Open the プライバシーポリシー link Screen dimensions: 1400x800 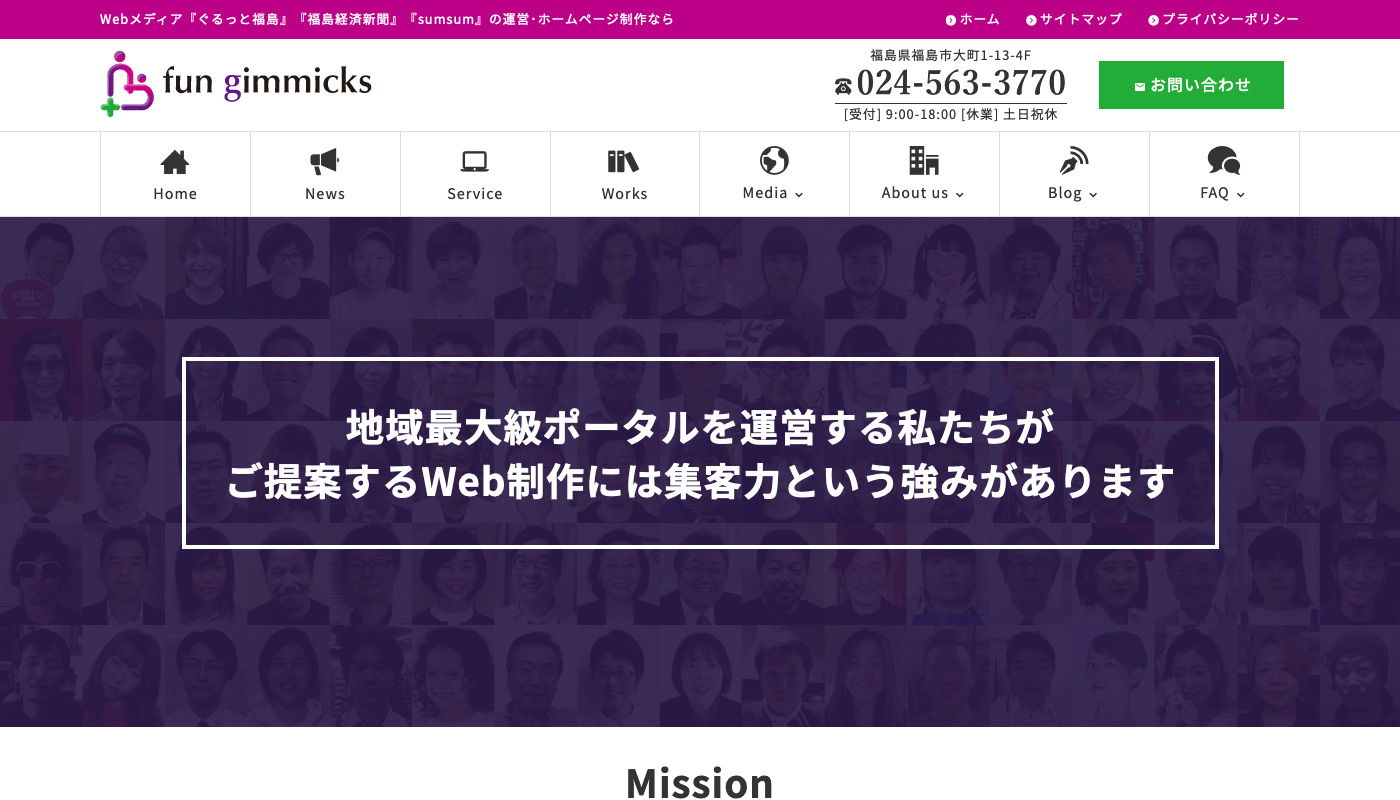[x=1230, y=19]
